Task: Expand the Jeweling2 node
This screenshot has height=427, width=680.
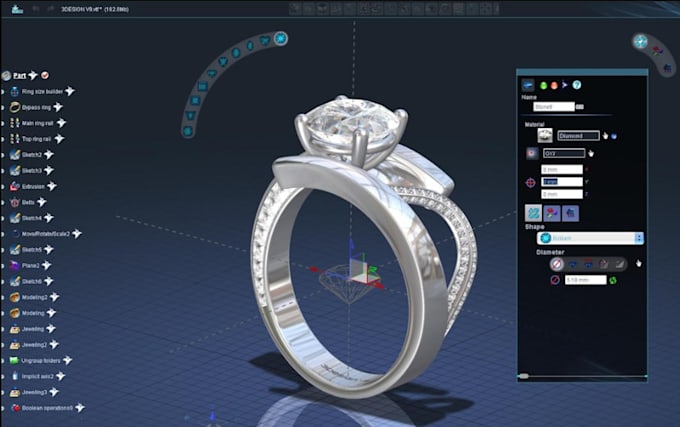Action: click(3, 345)
